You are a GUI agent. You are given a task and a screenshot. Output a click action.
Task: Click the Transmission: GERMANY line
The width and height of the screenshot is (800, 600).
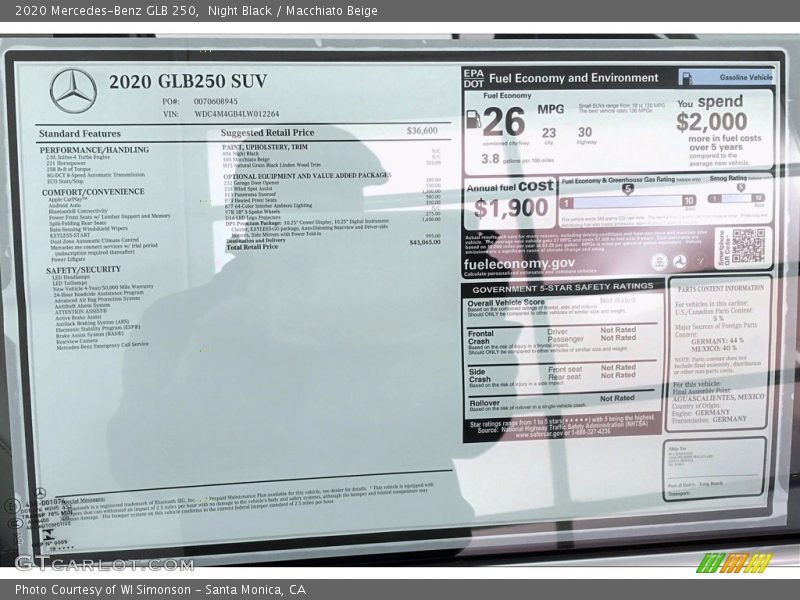tap(709, 419)
